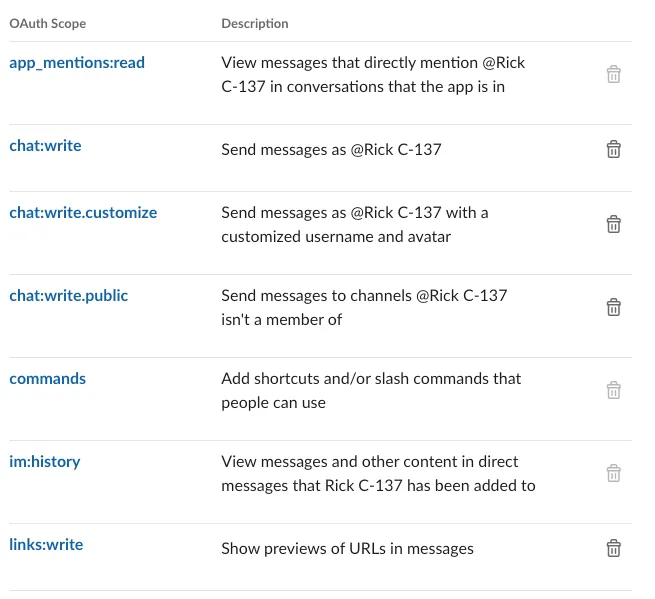655x599 pixels.
Task: Click the Description column header
Action: pyautogui.click(x=255, y=23)
